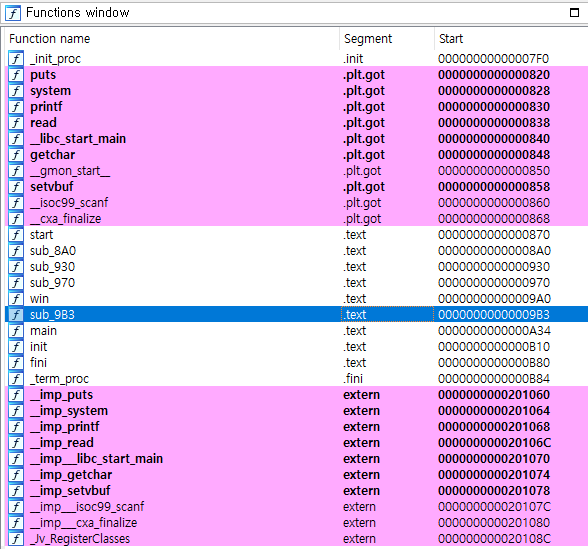Click the function icon next to start
This screenshot has width=588, height=549.
[x=16, y=235]
